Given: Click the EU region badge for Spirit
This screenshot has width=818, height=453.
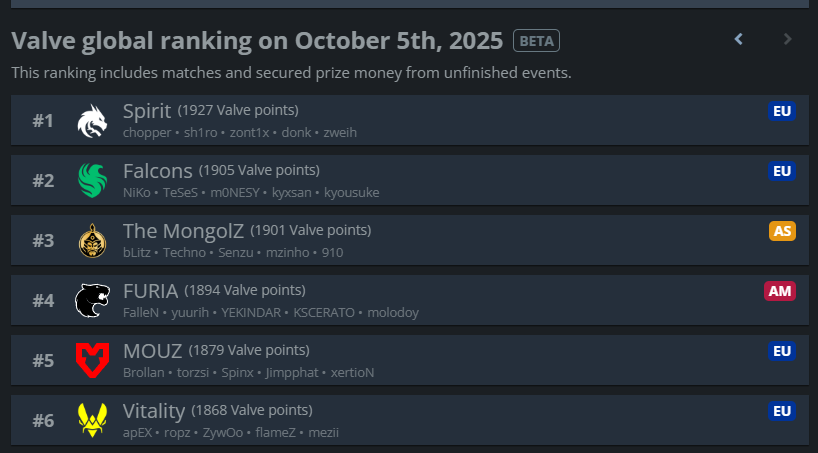Looking at the screenshot, I should click(x=781, y=111).
